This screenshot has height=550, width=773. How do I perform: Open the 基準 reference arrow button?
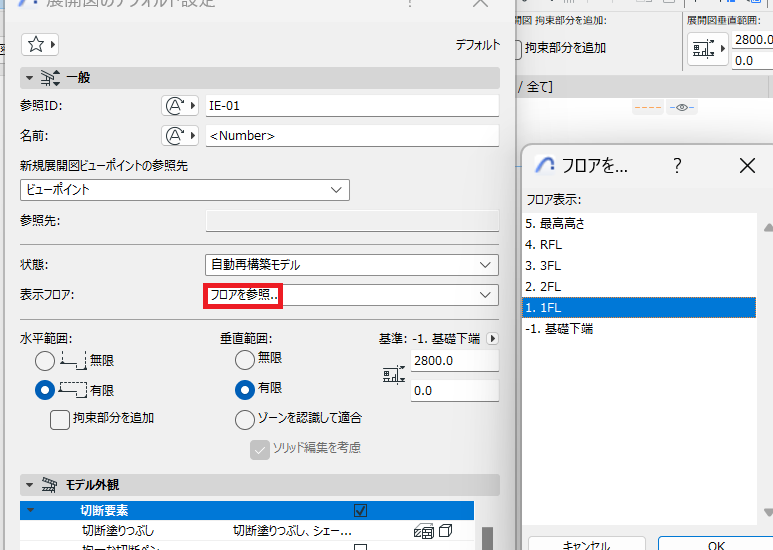(x=492, y=339)
